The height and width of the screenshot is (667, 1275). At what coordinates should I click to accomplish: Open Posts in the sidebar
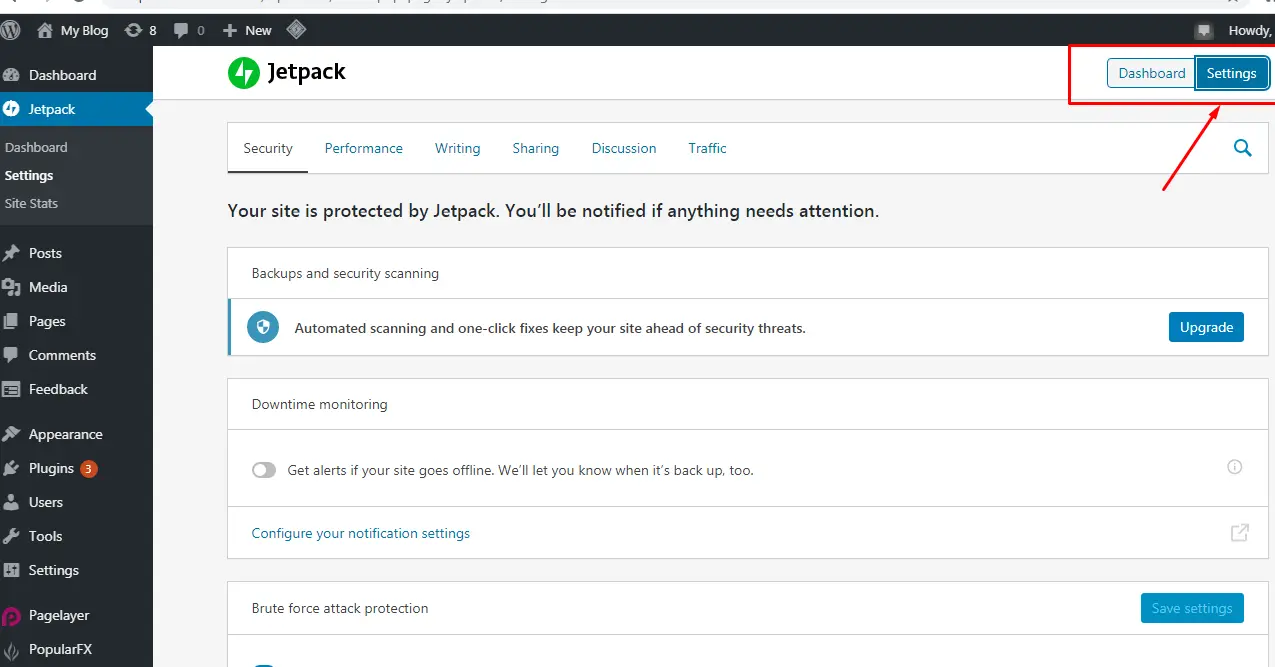click(x=76, y=253)
